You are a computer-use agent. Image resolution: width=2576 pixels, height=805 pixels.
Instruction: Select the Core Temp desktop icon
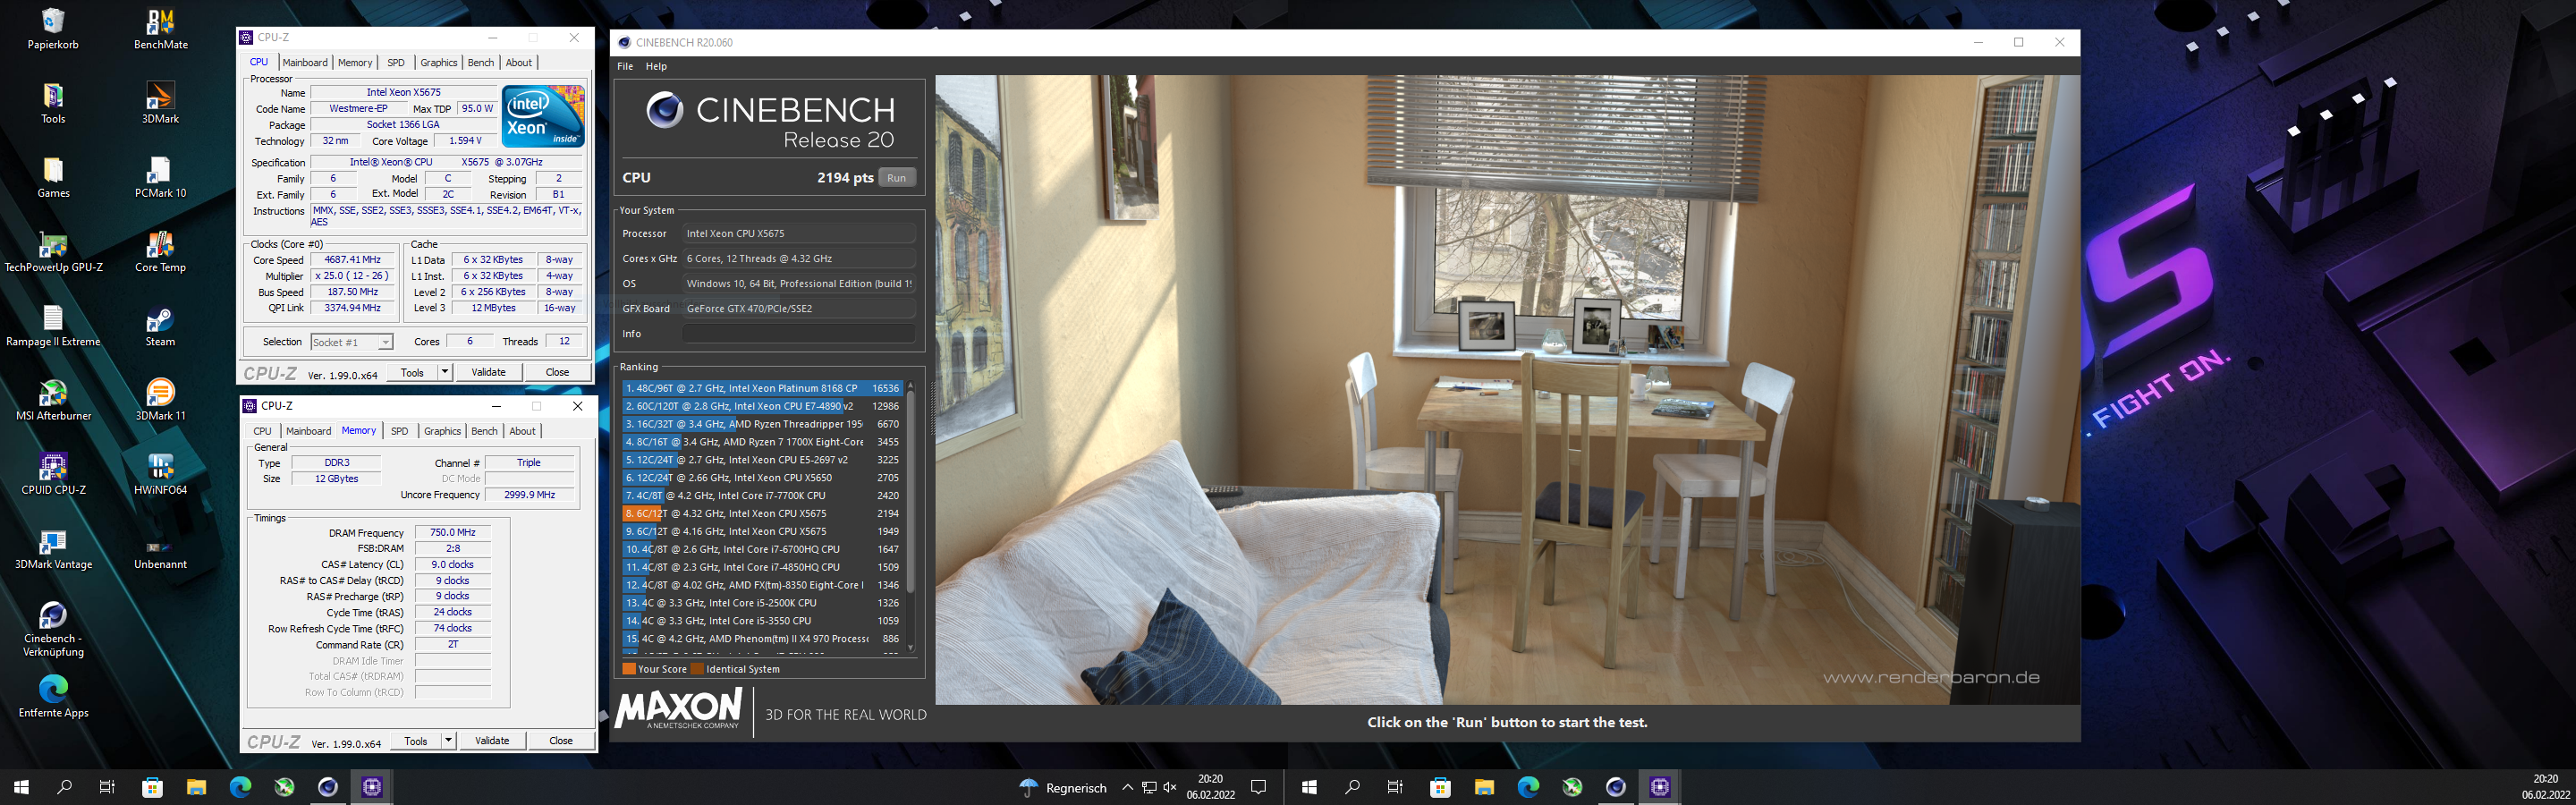coord(160,252)
